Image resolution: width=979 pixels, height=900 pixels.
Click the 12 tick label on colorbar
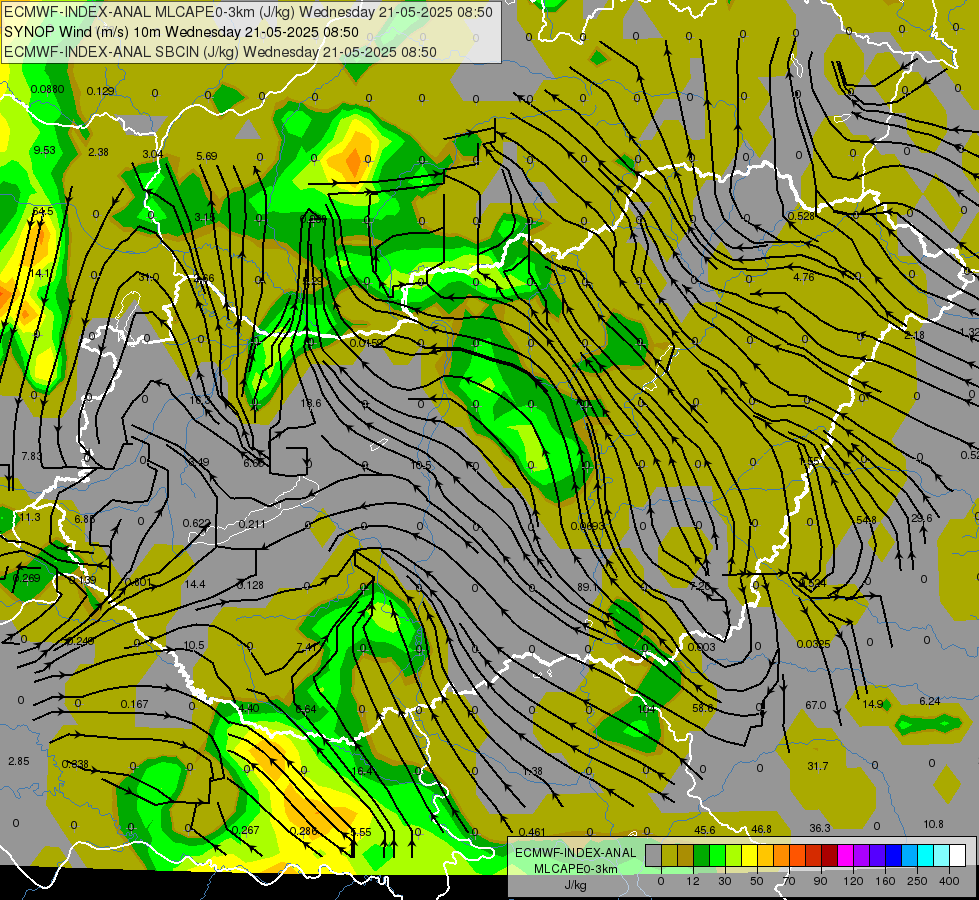tap(693, 881)
